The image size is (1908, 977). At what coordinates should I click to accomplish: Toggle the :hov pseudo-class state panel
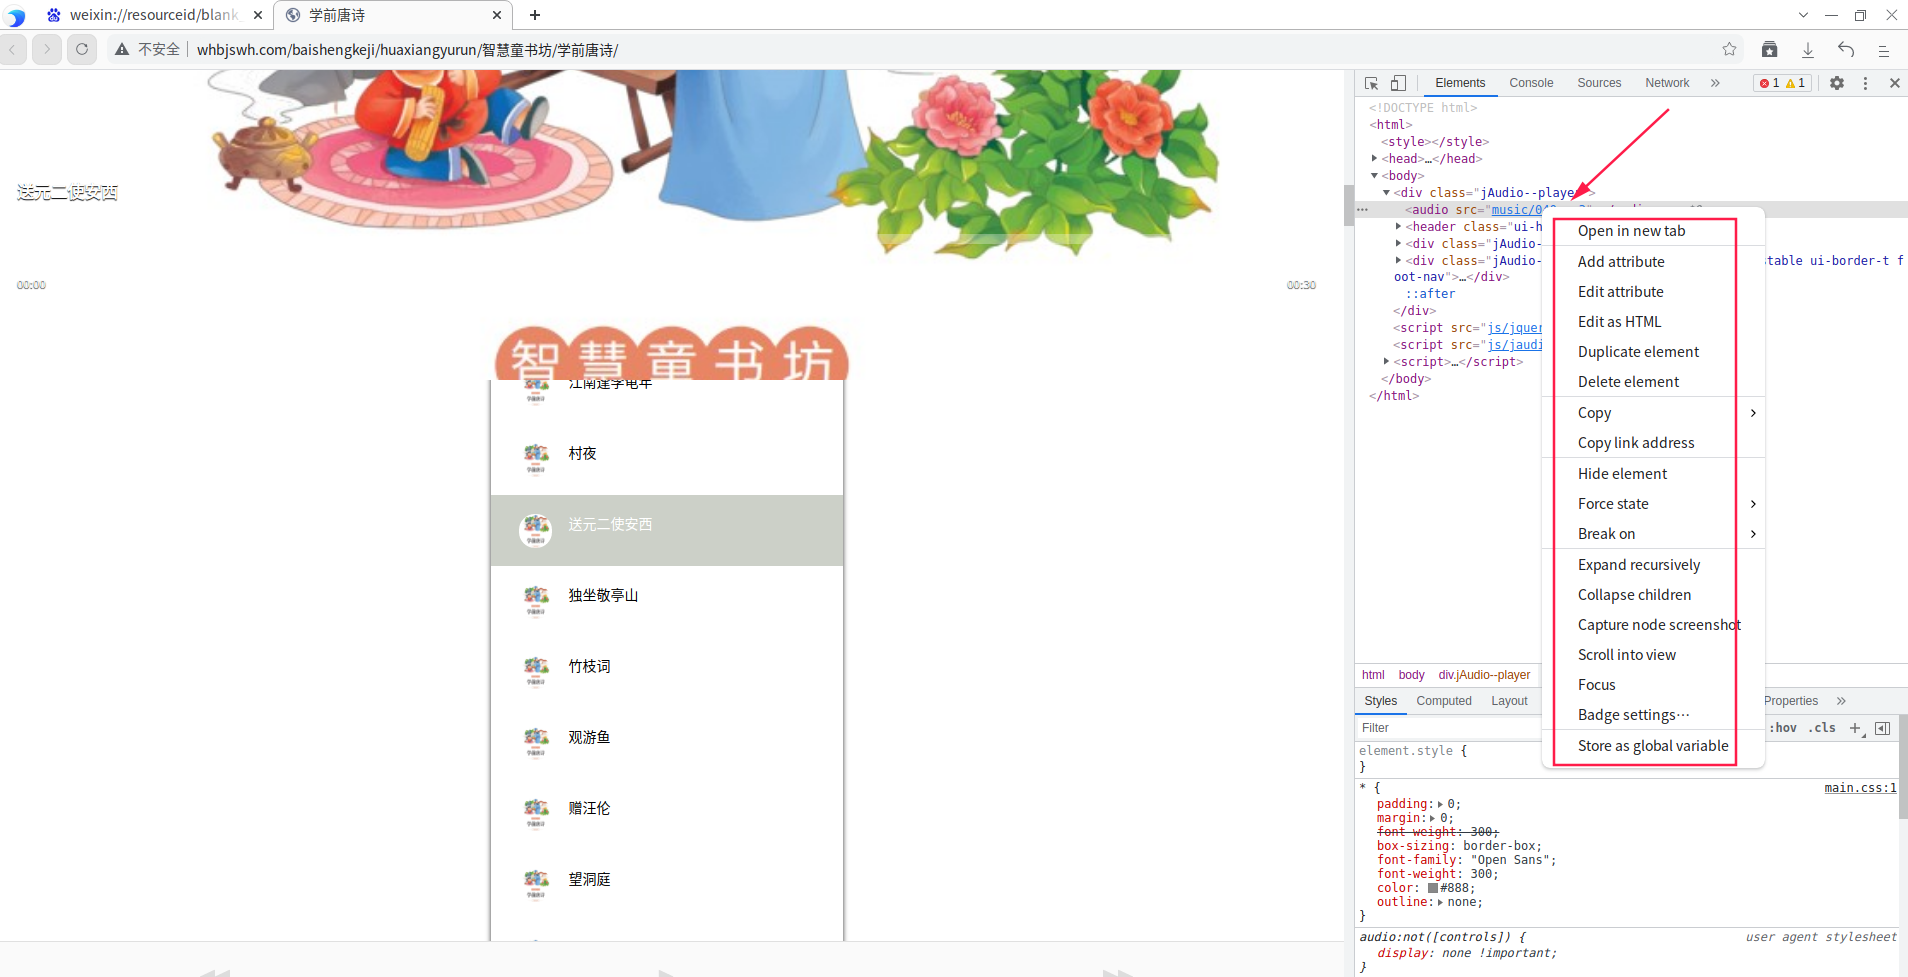coord(1784,728)
